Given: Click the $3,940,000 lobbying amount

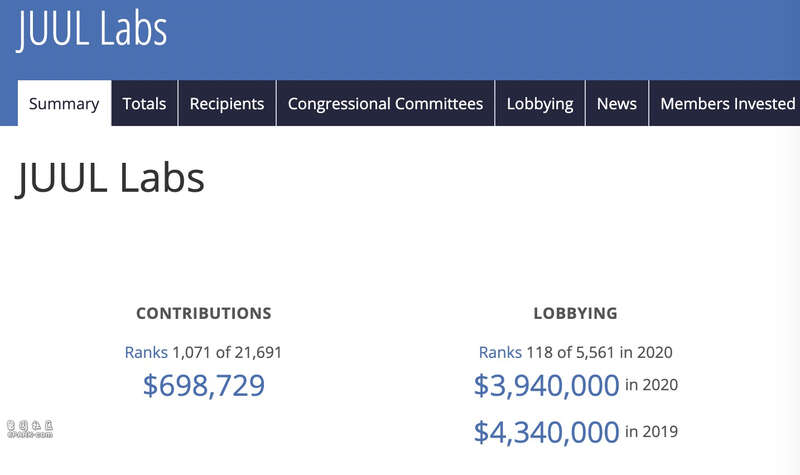Looking at the screenshot, I should click(x=546, y=385).
